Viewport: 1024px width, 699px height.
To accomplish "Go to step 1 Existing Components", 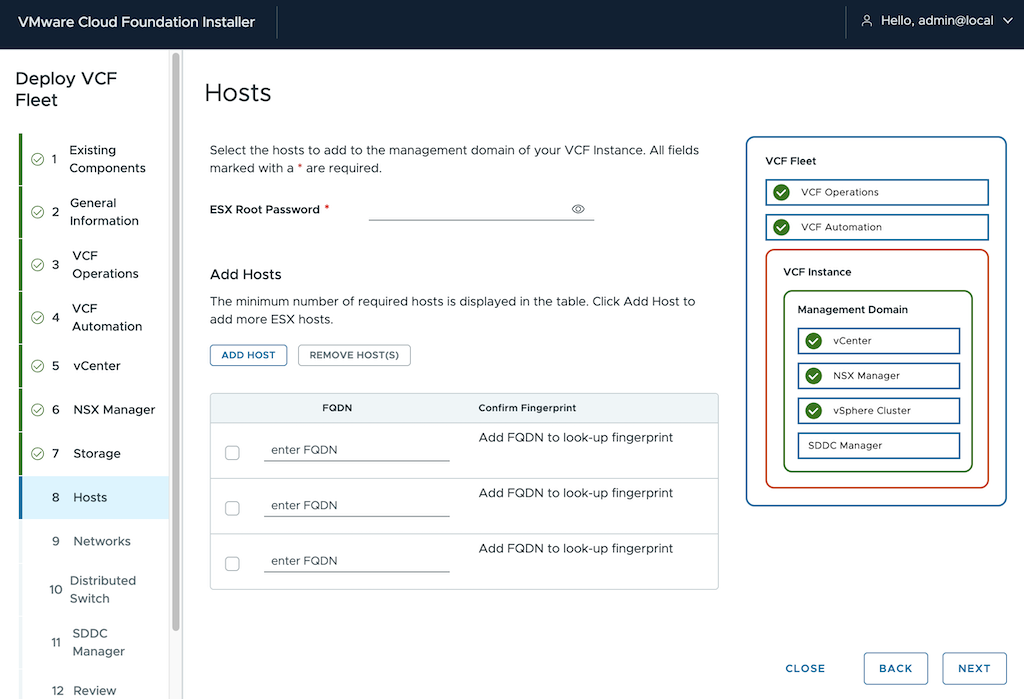I will pos(94,159).
